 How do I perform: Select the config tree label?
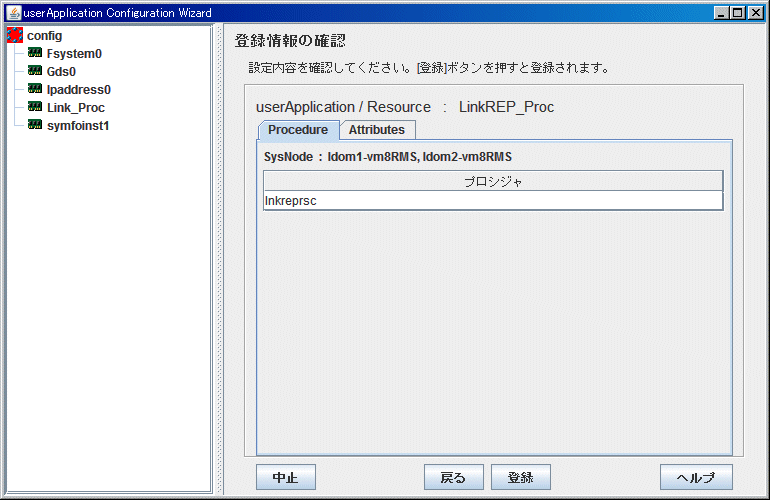click(45, 36)
